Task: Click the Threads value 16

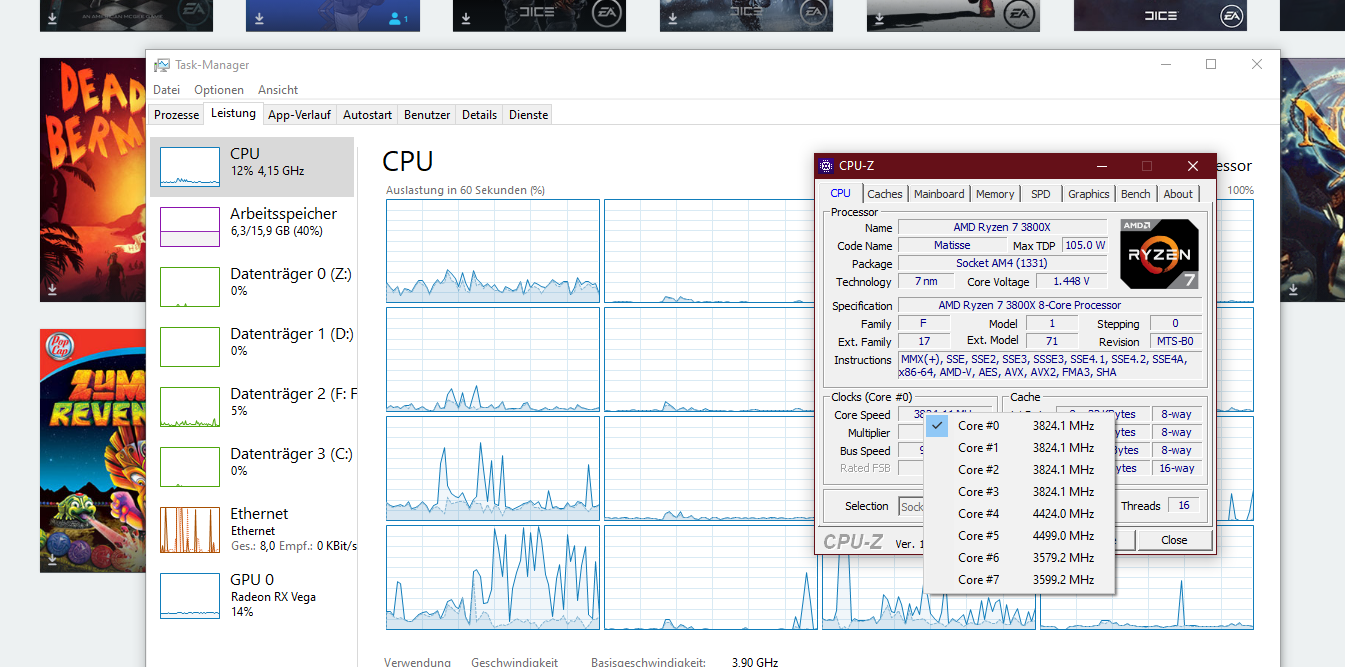Action: pos(1184,506)
